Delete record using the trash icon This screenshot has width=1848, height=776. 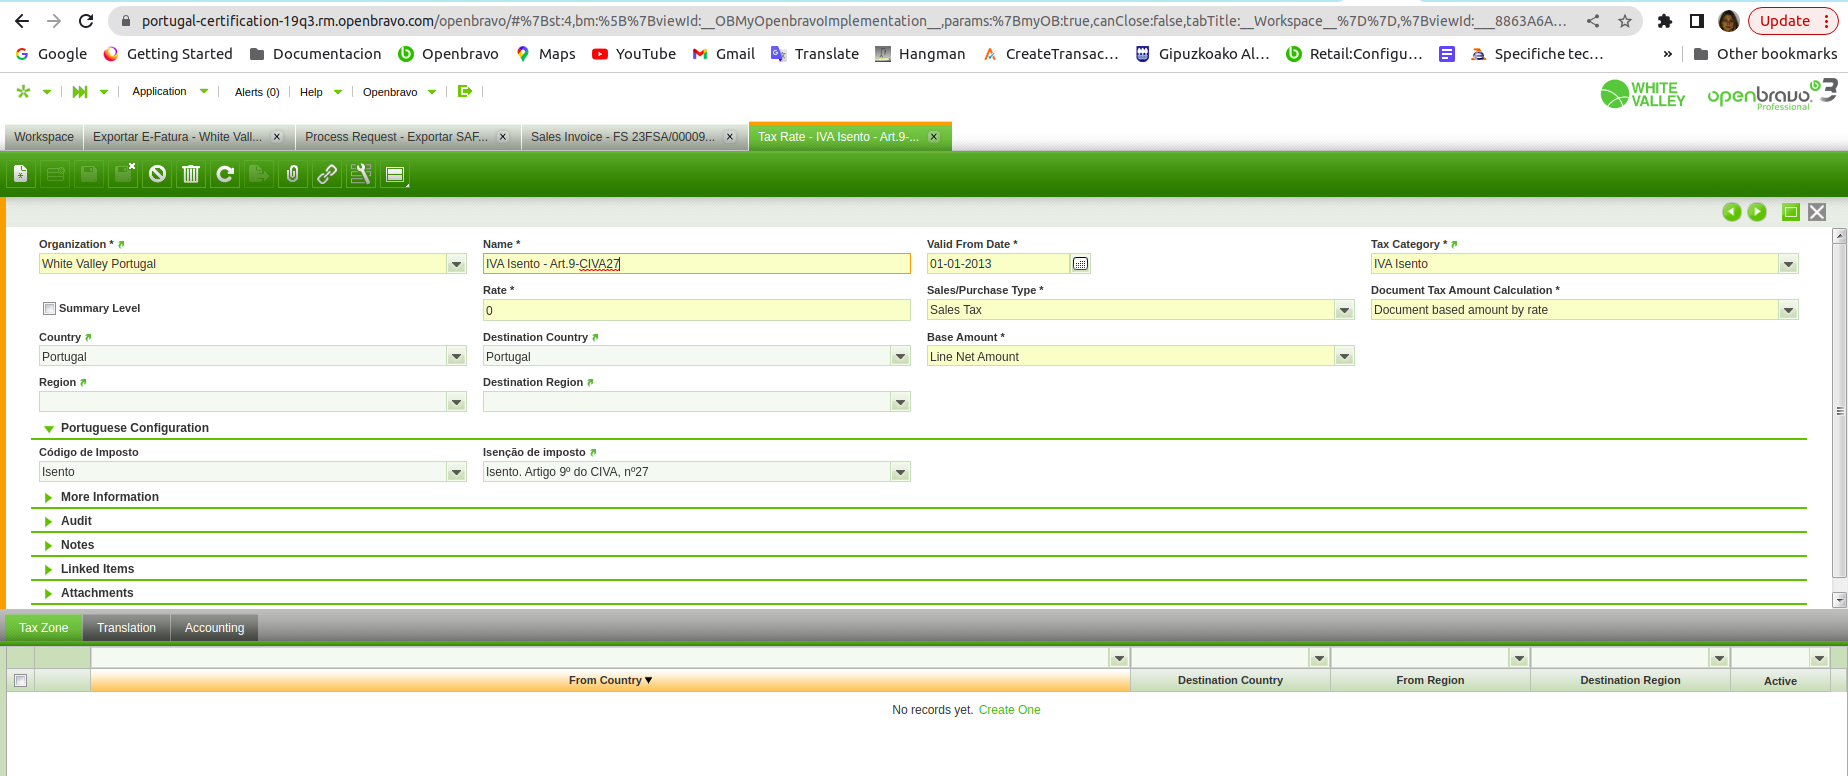pyautogui.click(x=191, y=175)
